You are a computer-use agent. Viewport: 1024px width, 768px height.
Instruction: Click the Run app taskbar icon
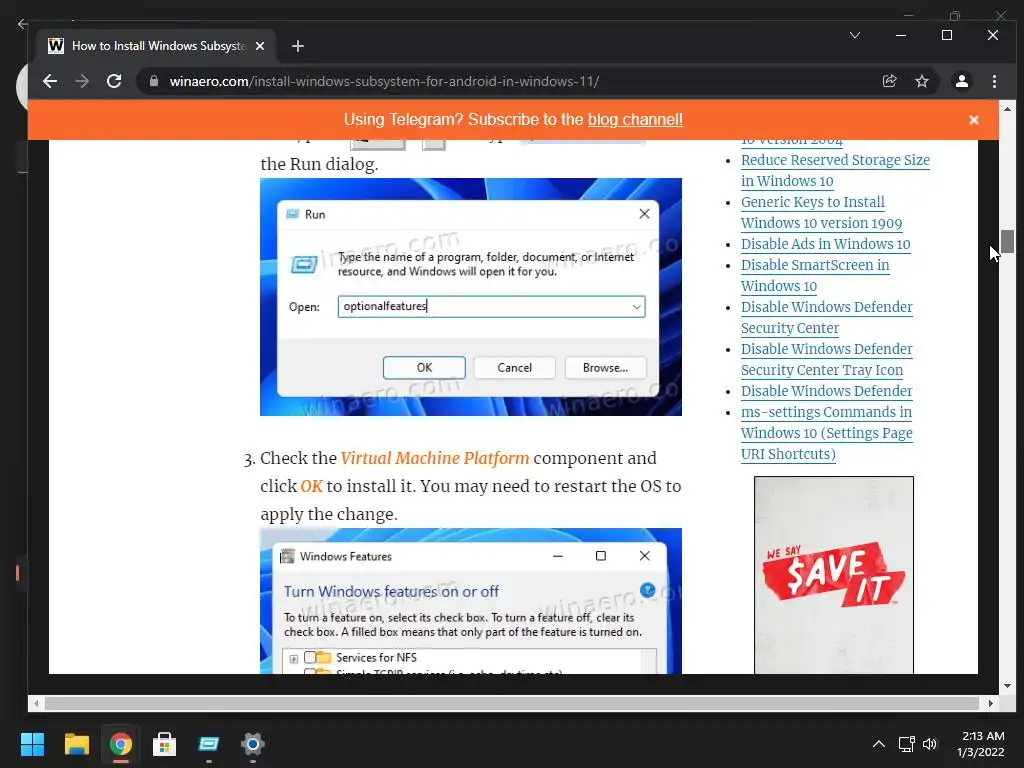tap(208, 744)
